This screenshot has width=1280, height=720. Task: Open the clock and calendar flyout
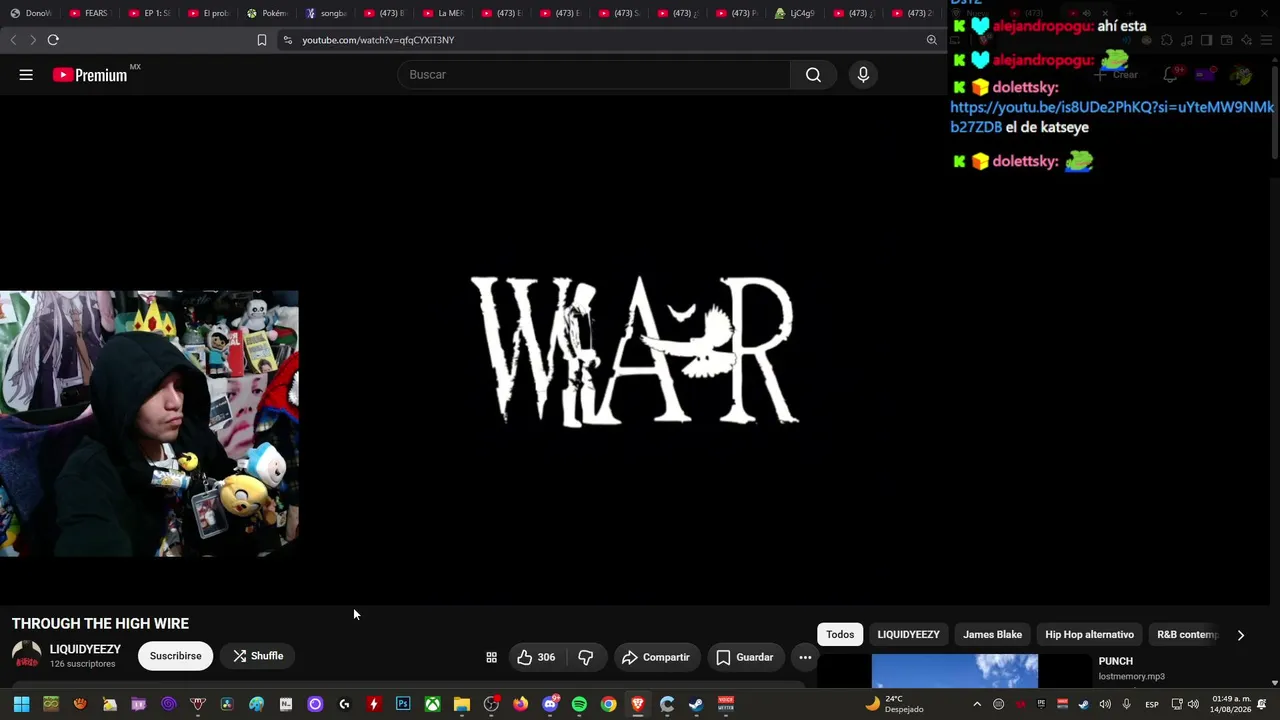pos(1232,704)
